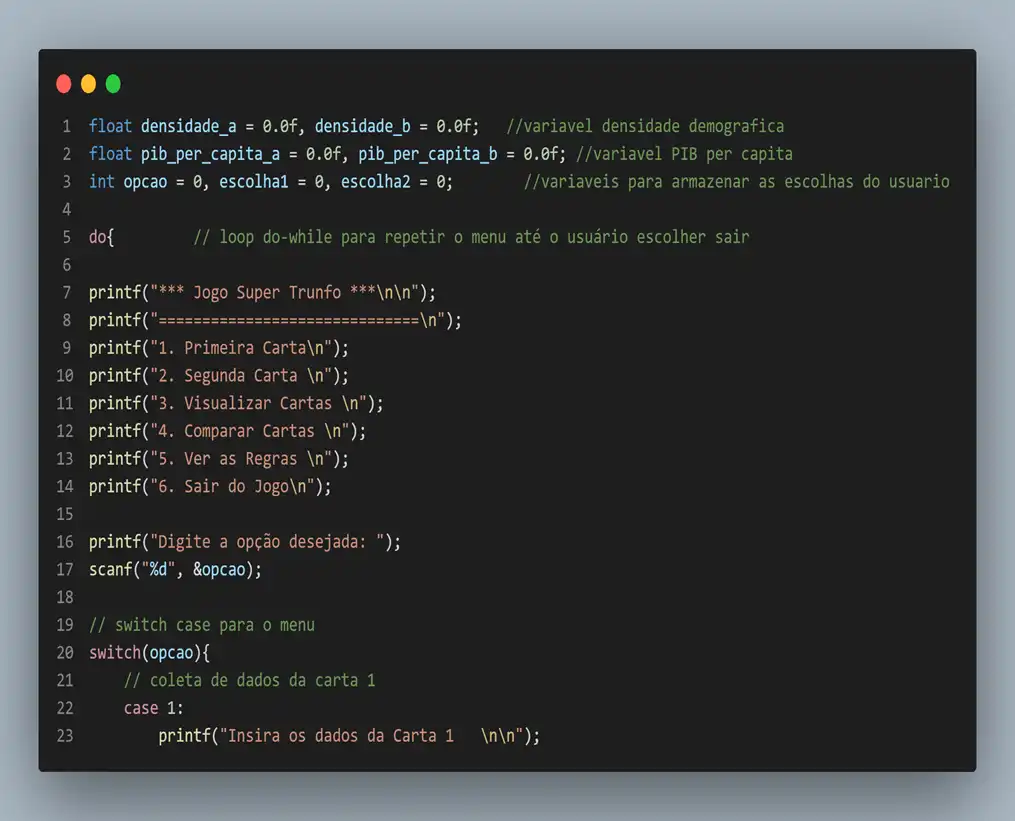
Task: Click the green maximize dot
Action: pyautogui.click(x=113, y=84)
